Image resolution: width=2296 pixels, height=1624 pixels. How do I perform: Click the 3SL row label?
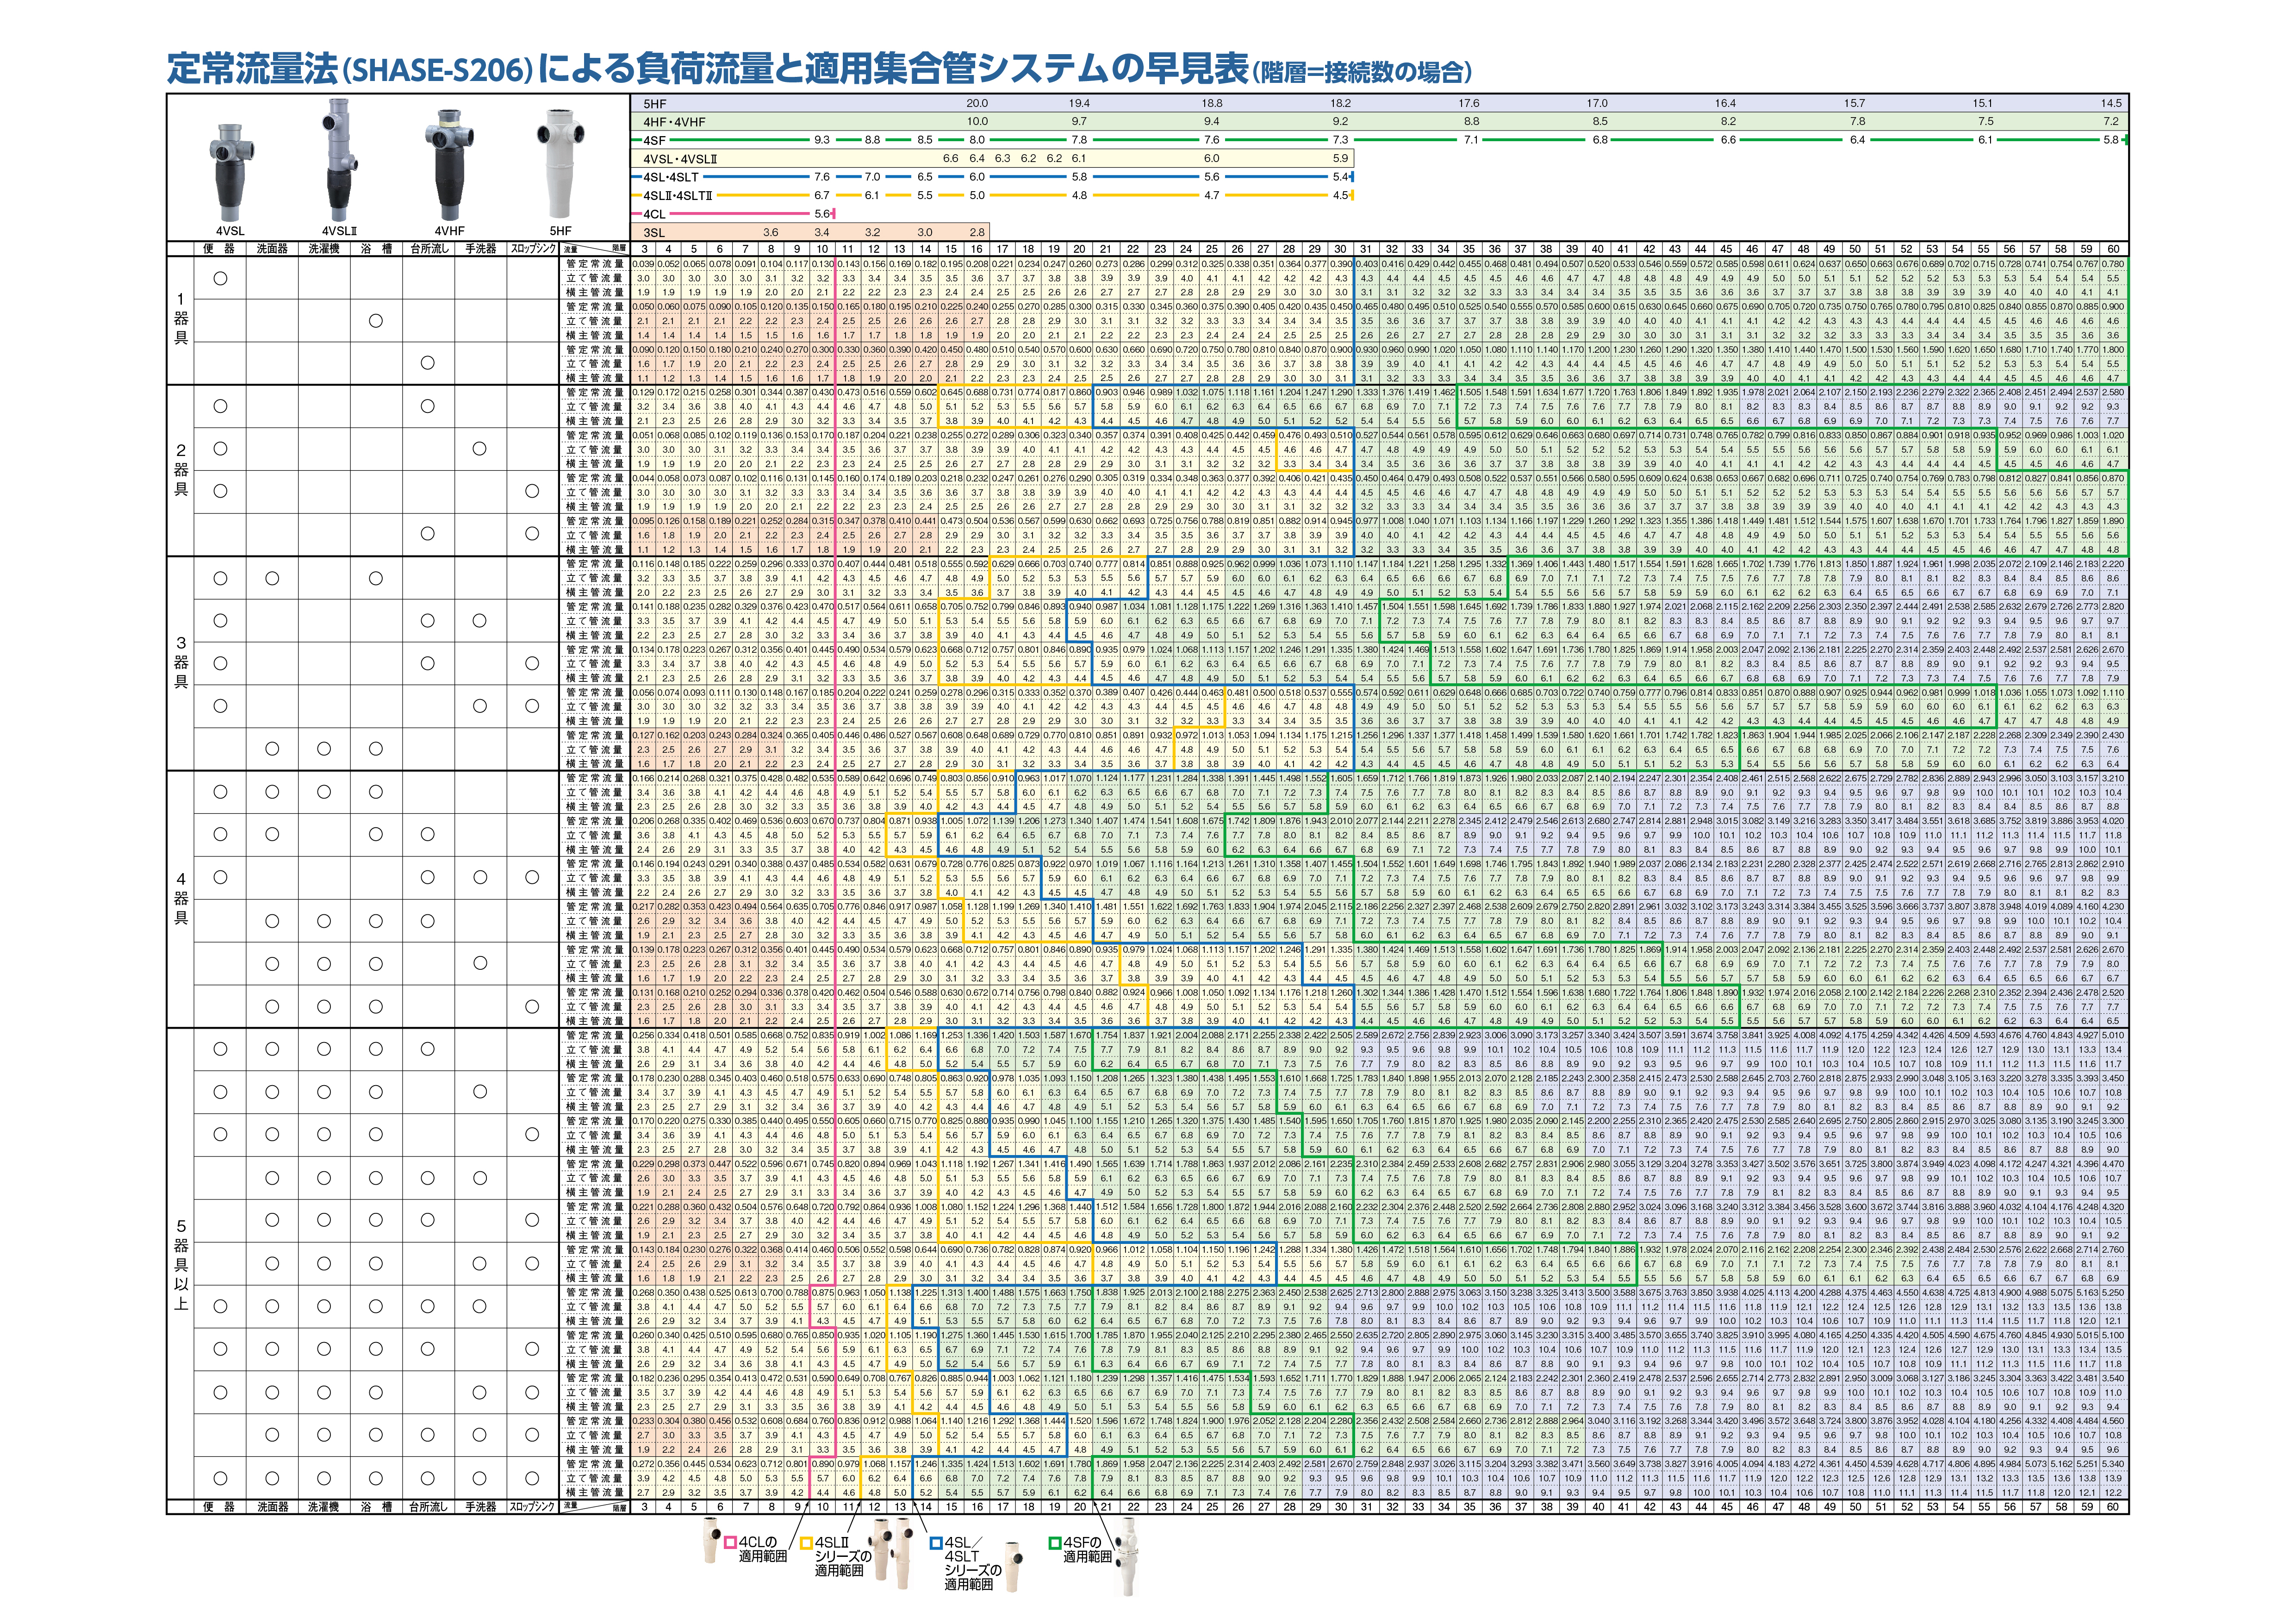[654, 233]
